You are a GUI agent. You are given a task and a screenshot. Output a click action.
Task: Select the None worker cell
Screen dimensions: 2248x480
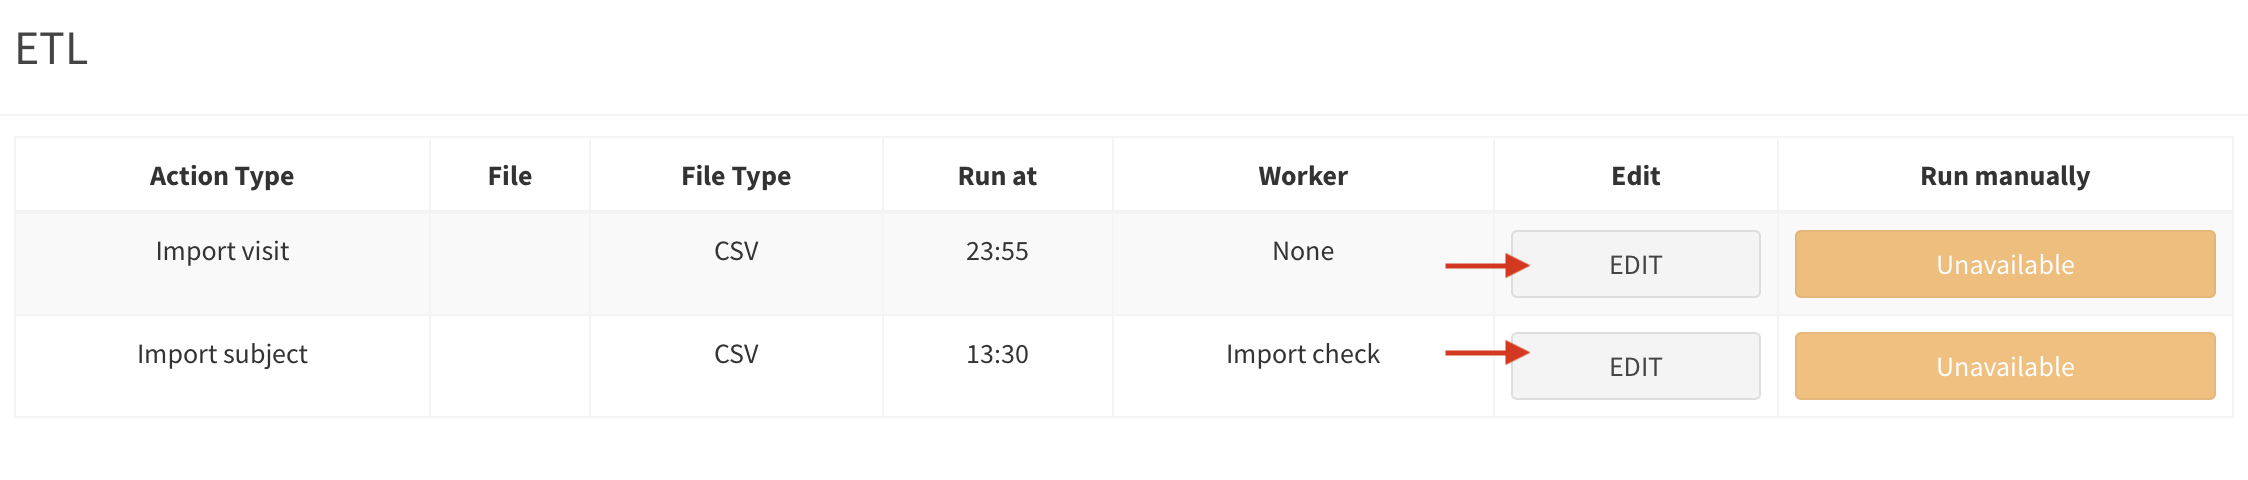click(x=1303, y=251)
